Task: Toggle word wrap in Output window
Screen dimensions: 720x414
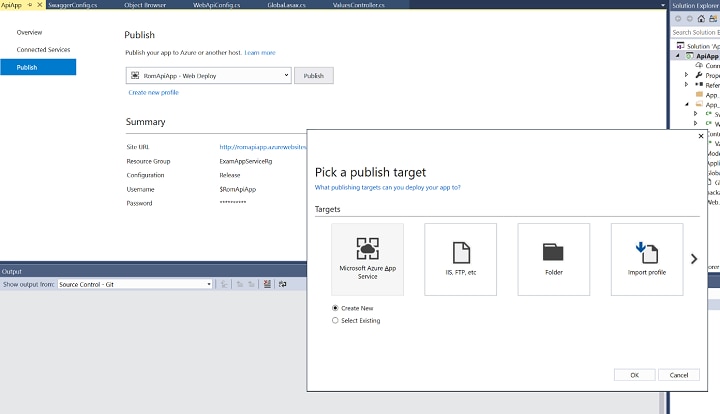Action: click(282, 284)
